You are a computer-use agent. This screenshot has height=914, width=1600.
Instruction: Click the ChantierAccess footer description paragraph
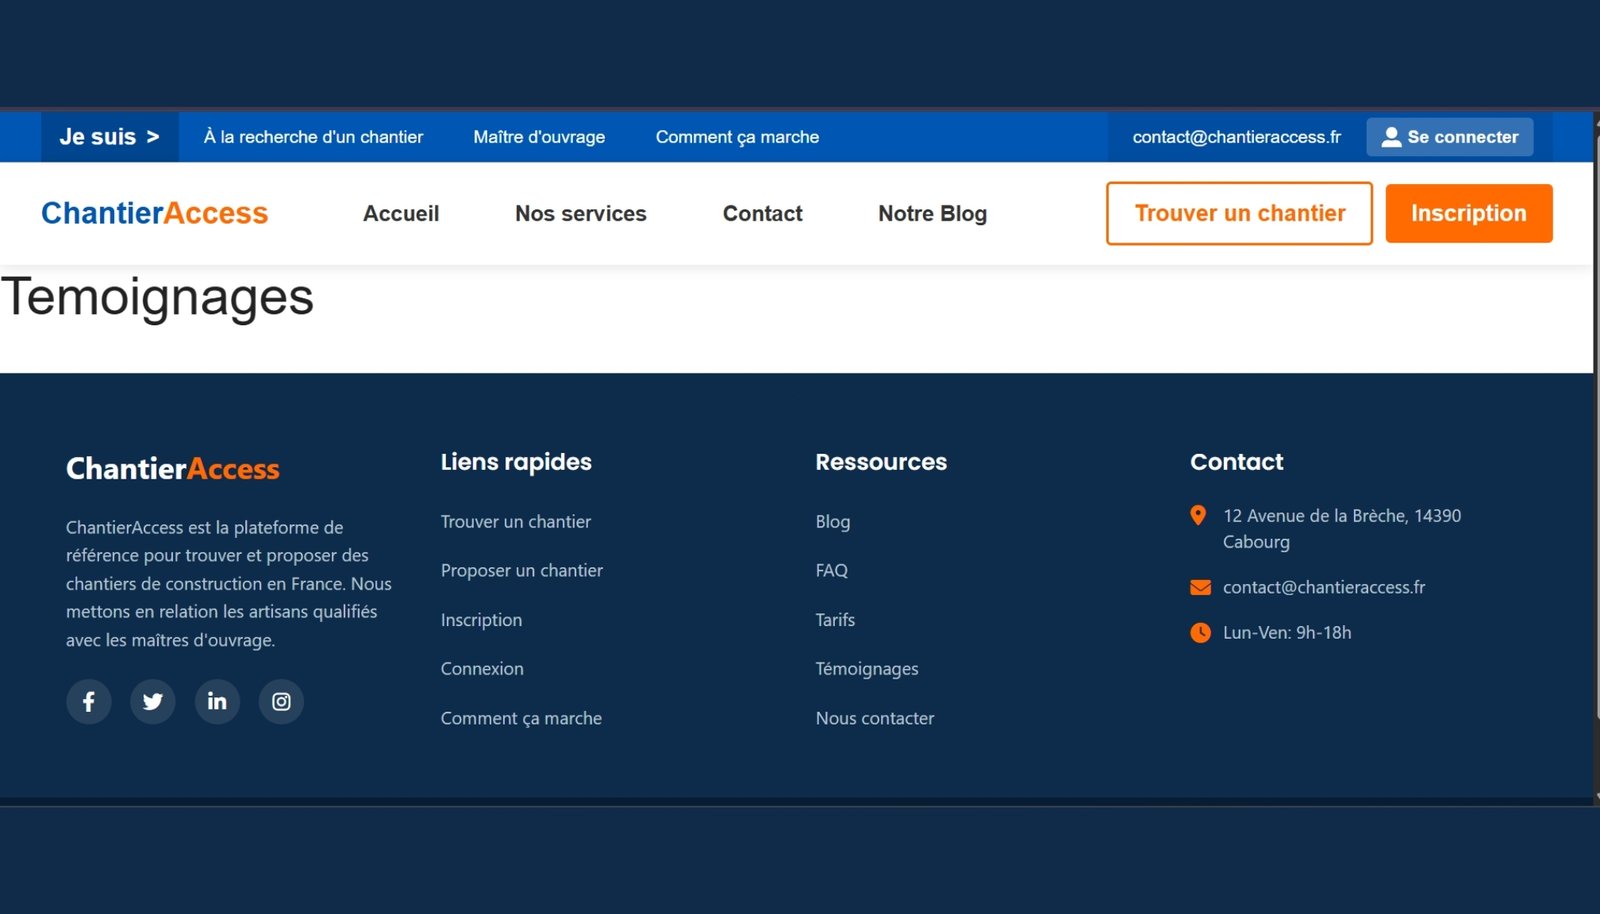click(229, 584)
